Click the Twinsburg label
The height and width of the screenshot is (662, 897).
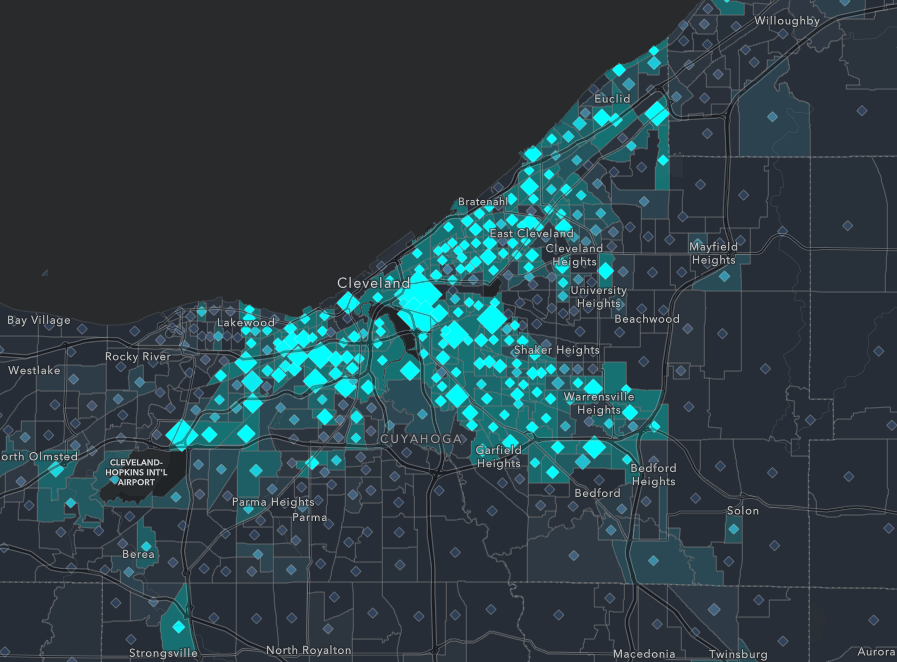[x=738, y=654]
